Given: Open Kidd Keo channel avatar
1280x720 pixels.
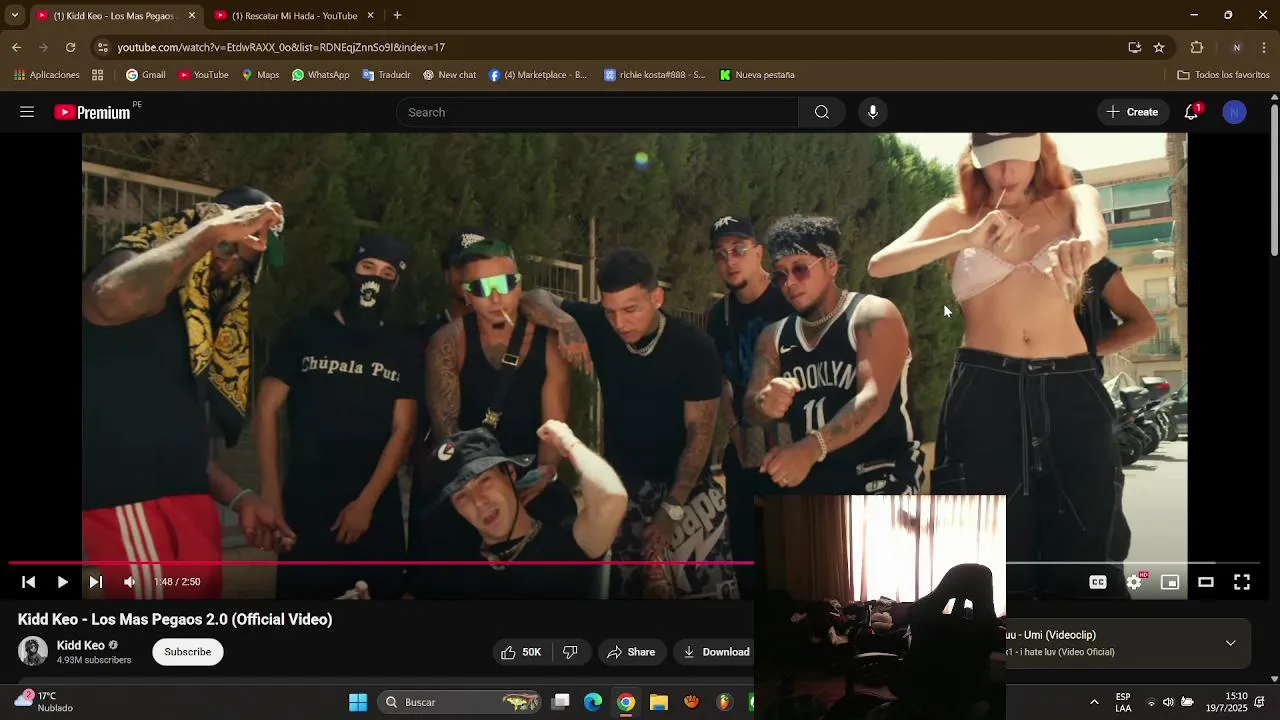Looking at the screenshot, I should 33,651.
